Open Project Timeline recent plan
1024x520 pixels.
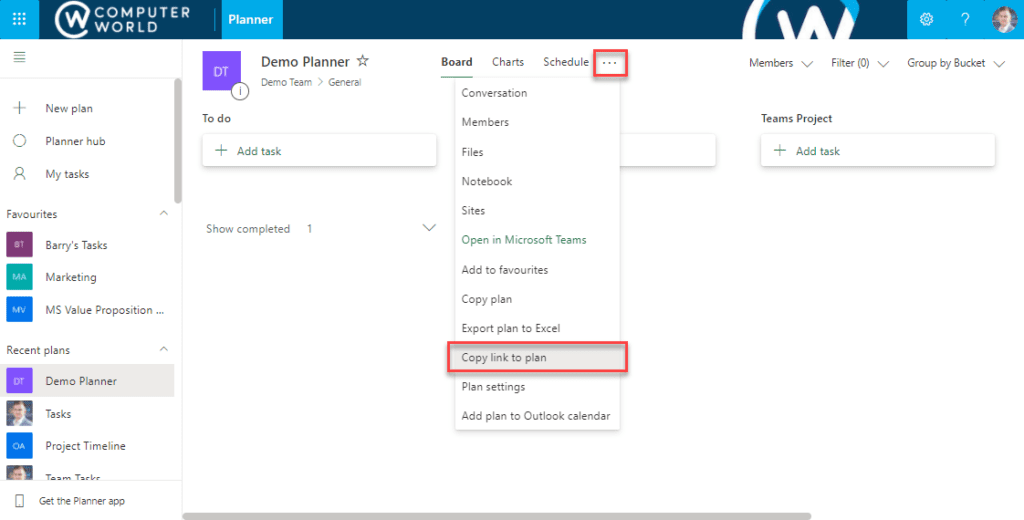(87, 446)
